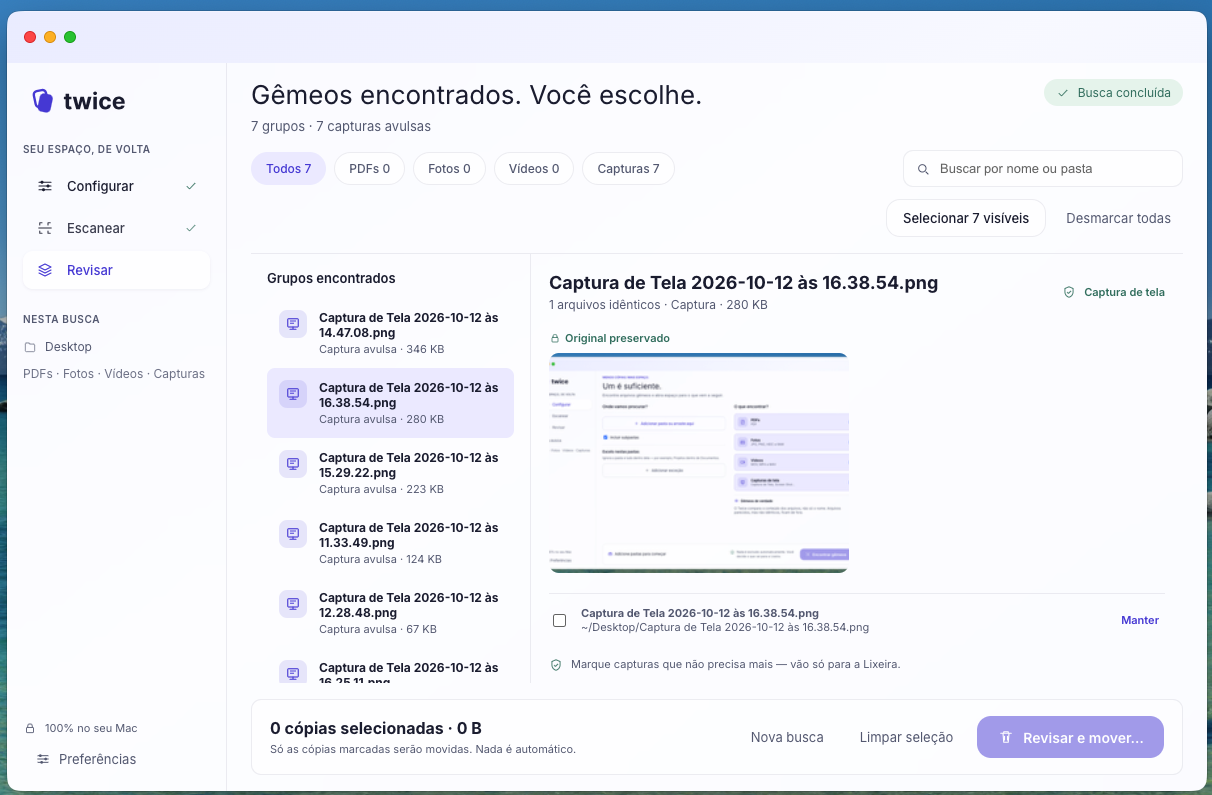This screenshot has width=1212, height=795.
Task: Click screenshot icon for 15.29.22.png capture
Action: (293, 464)
